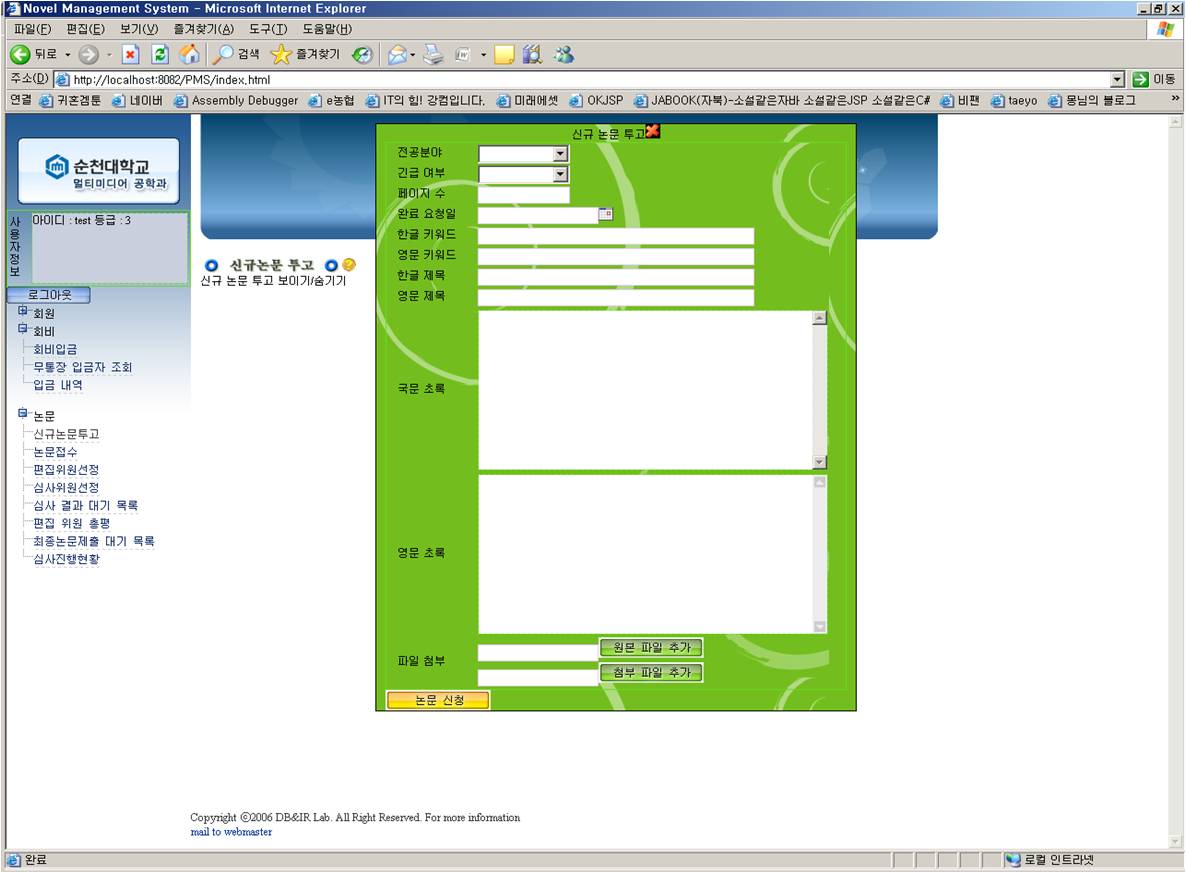This screenshot has width=1186, height=873.
Task: Click the 논문 신청 button
Action: [x=437, y=699]
